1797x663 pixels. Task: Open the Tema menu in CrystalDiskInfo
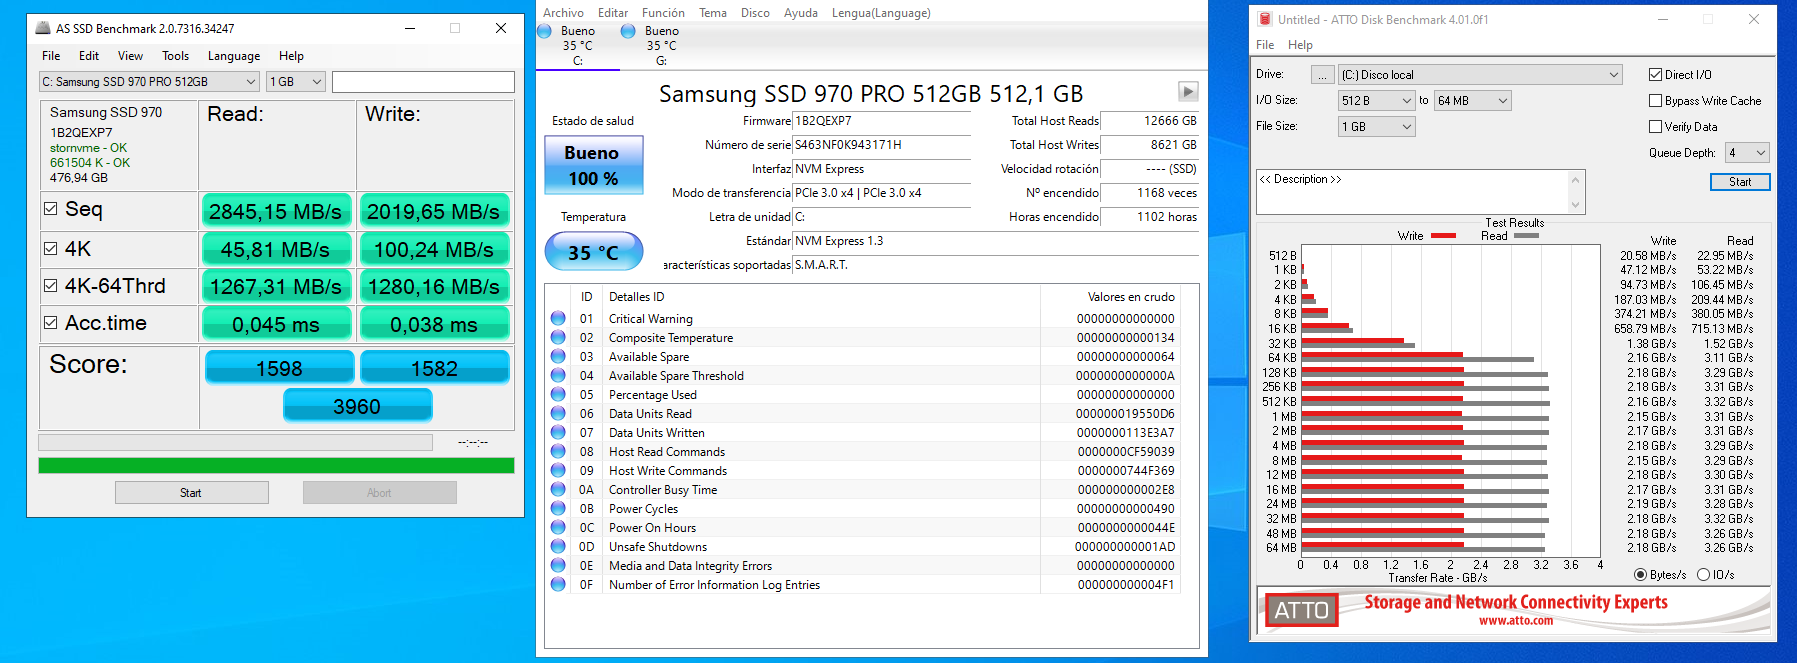click(x=713, y=13)
